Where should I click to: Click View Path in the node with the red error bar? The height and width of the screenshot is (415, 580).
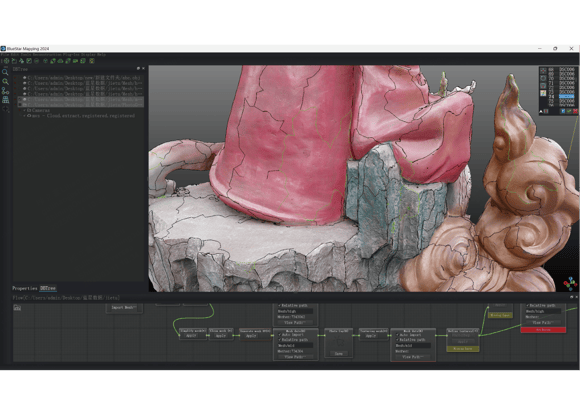click(x=543, y=323)
